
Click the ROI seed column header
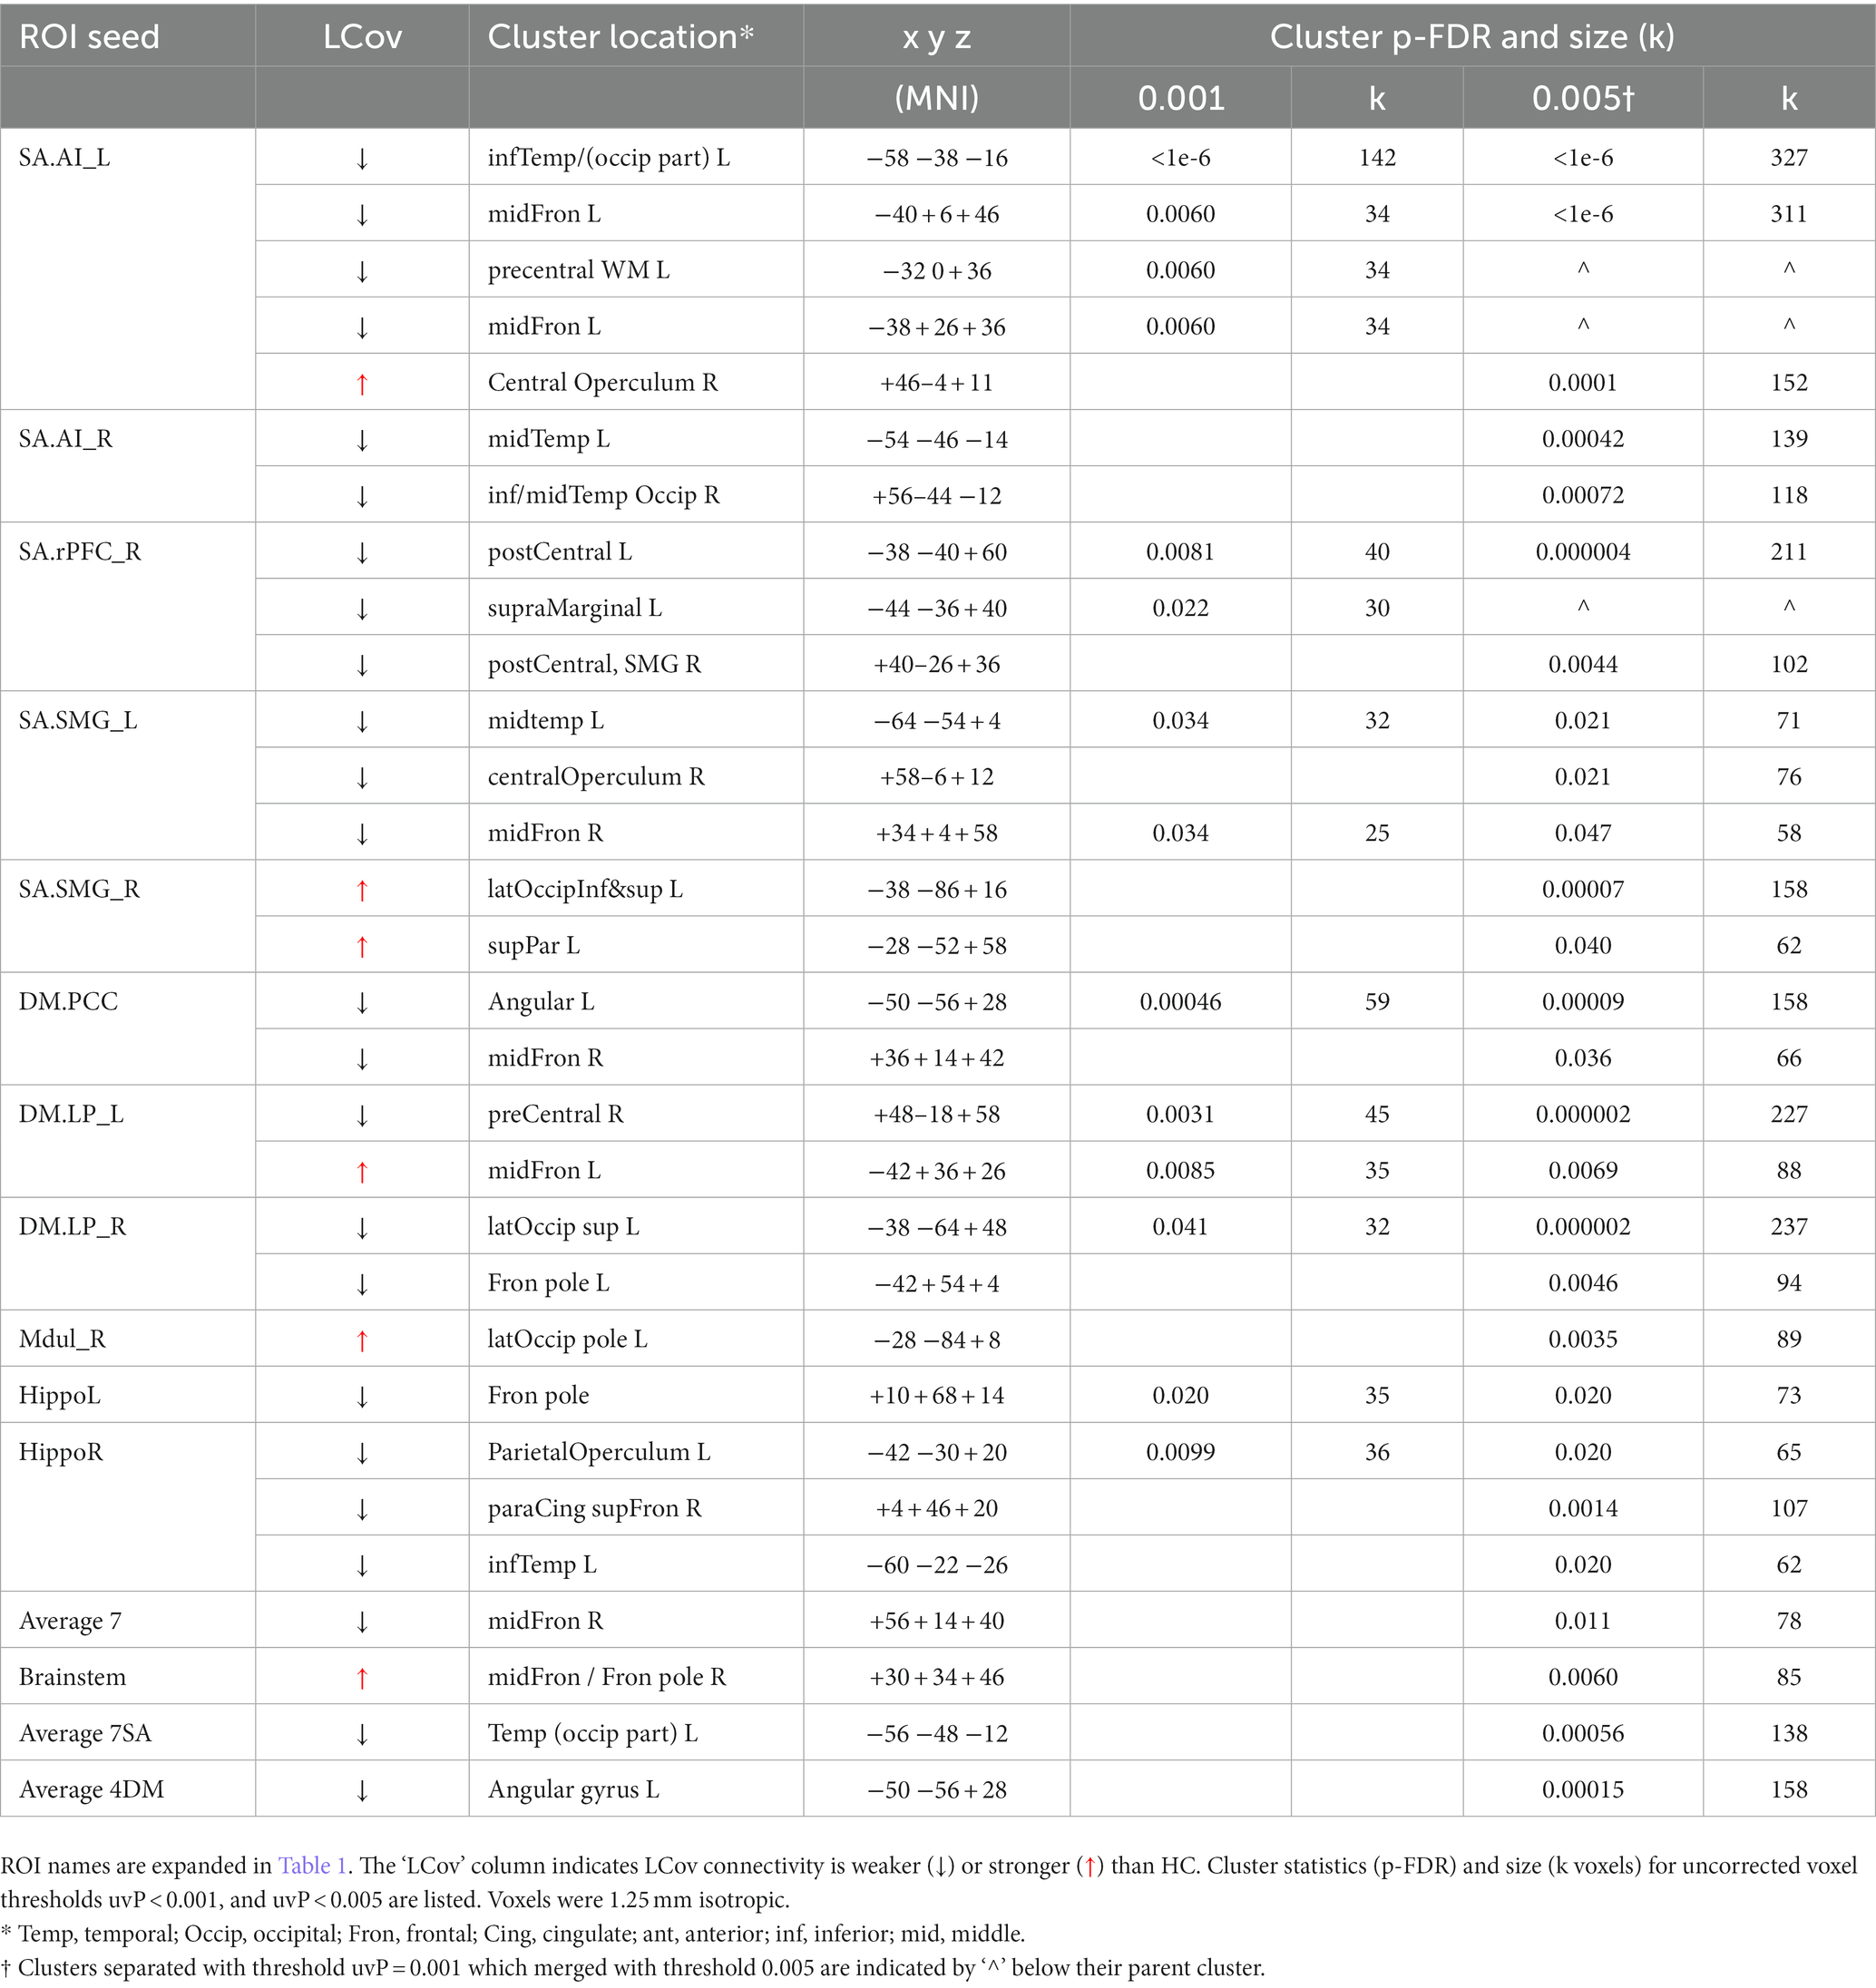(x=89, y=37)
